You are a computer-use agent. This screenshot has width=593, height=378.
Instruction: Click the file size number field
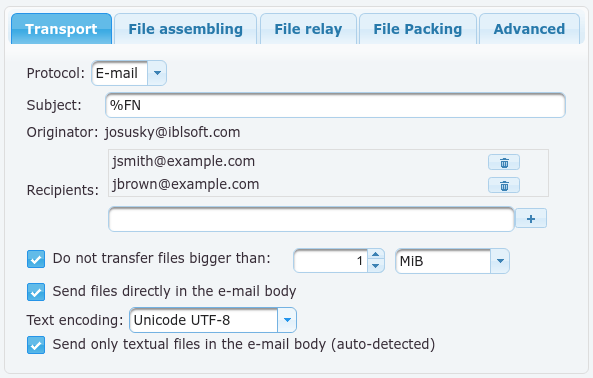coord(330,261)
